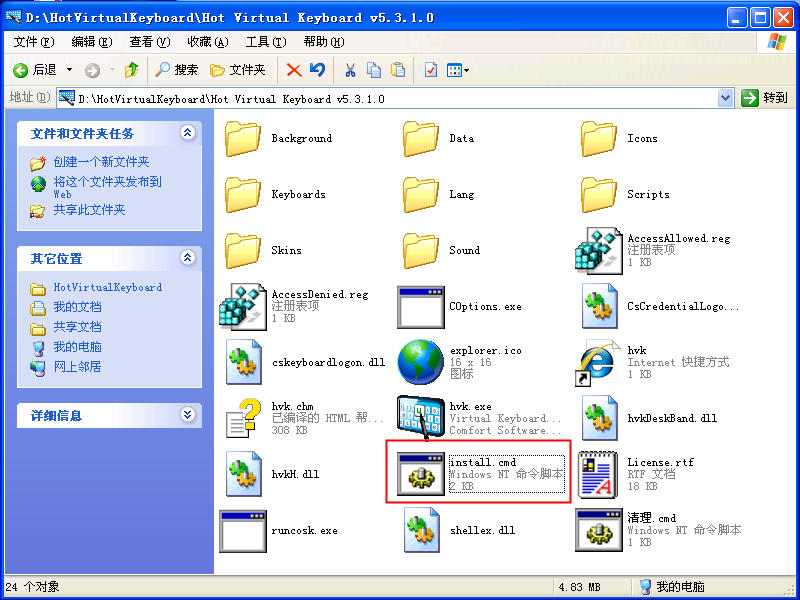Click the Properties toolbar icon
The height and width of the screenshot is (600, 800).
(x=431, y=70)
